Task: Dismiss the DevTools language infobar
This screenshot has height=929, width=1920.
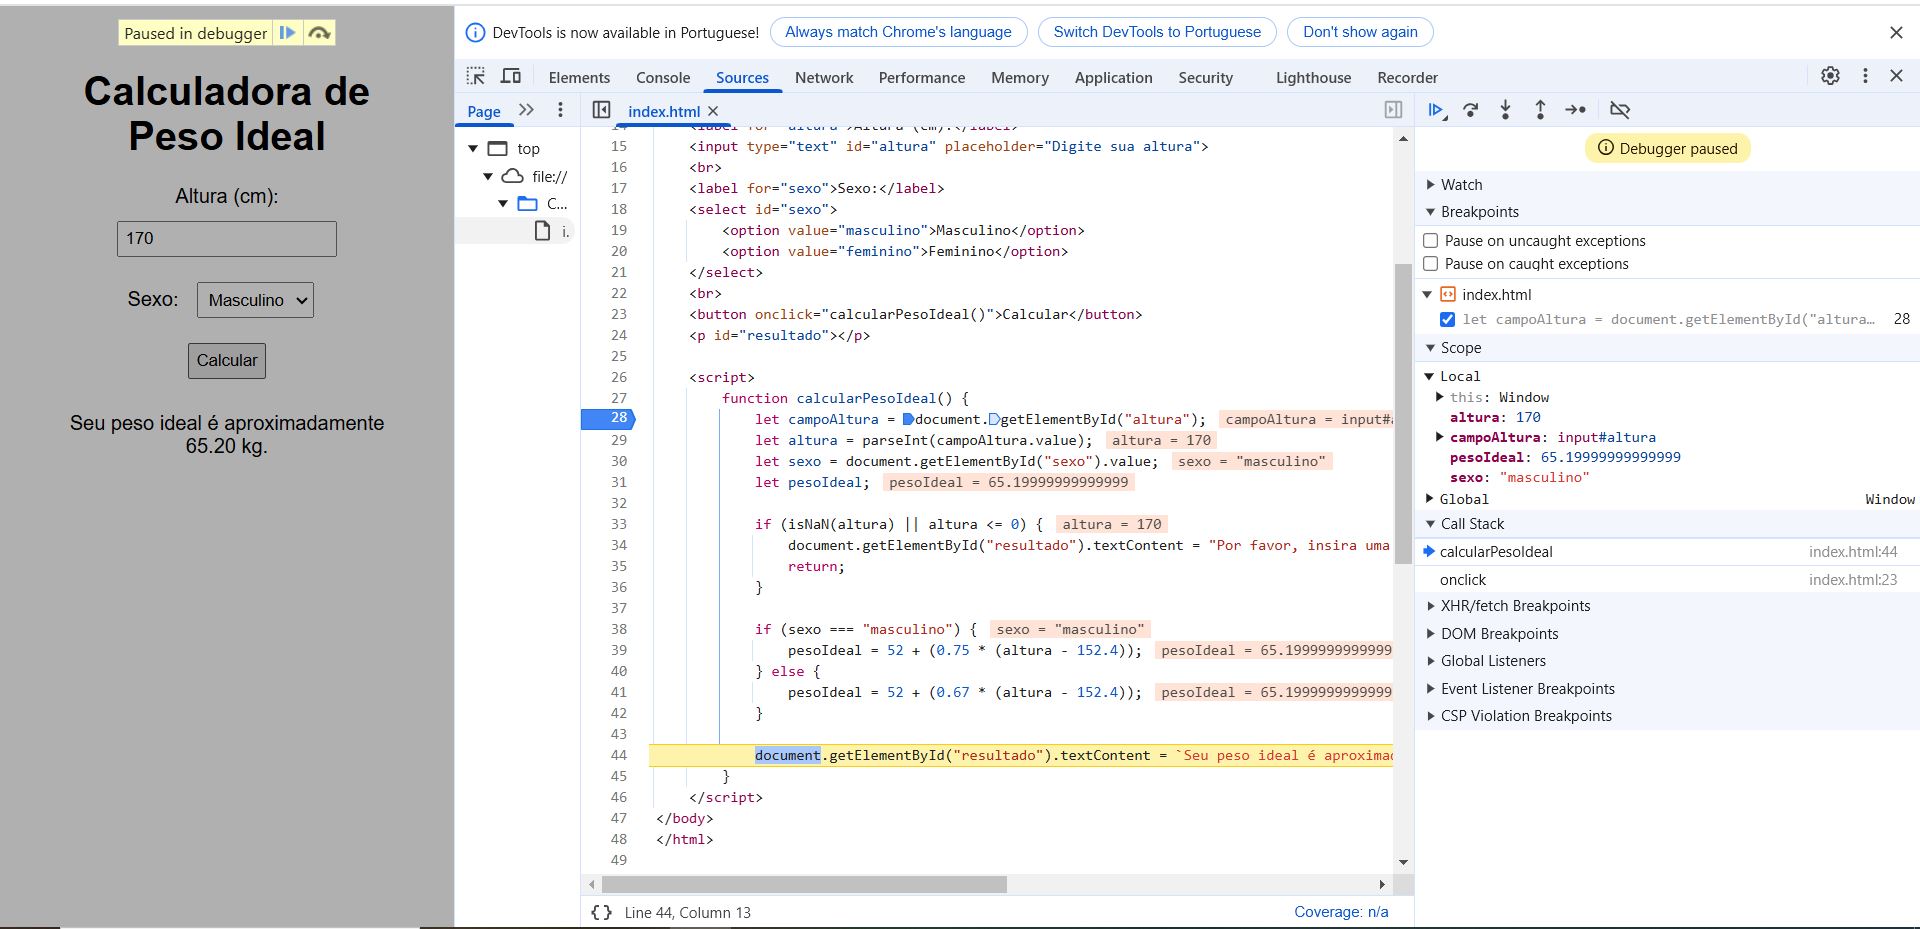Action: [1896, 32]
